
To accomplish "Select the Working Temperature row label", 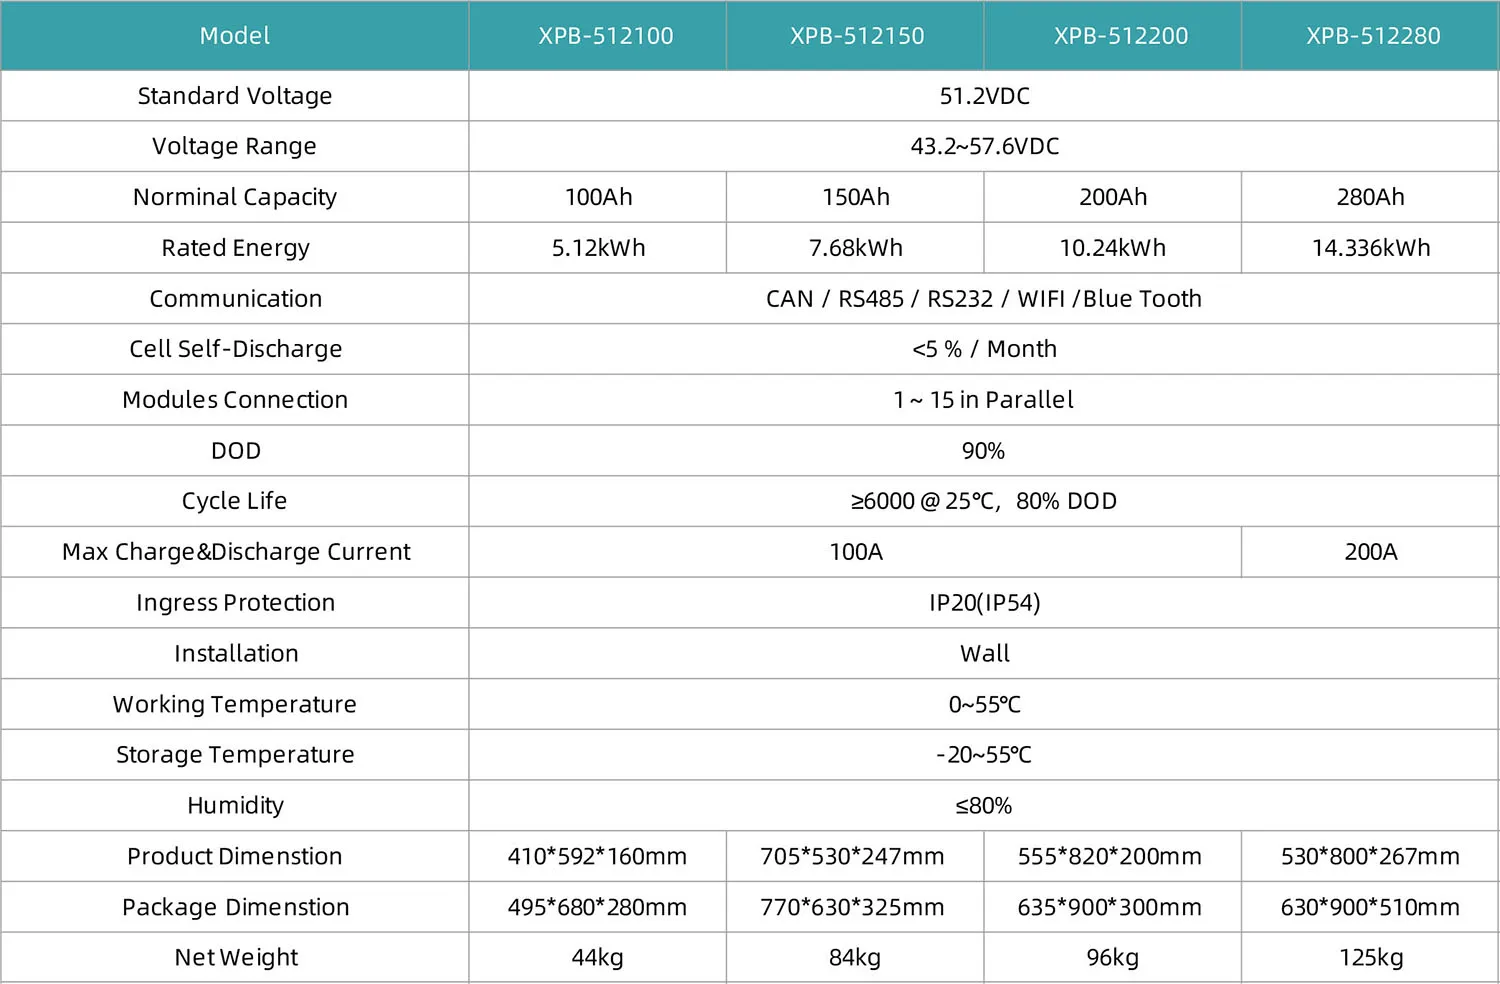I will click(235, 704).
